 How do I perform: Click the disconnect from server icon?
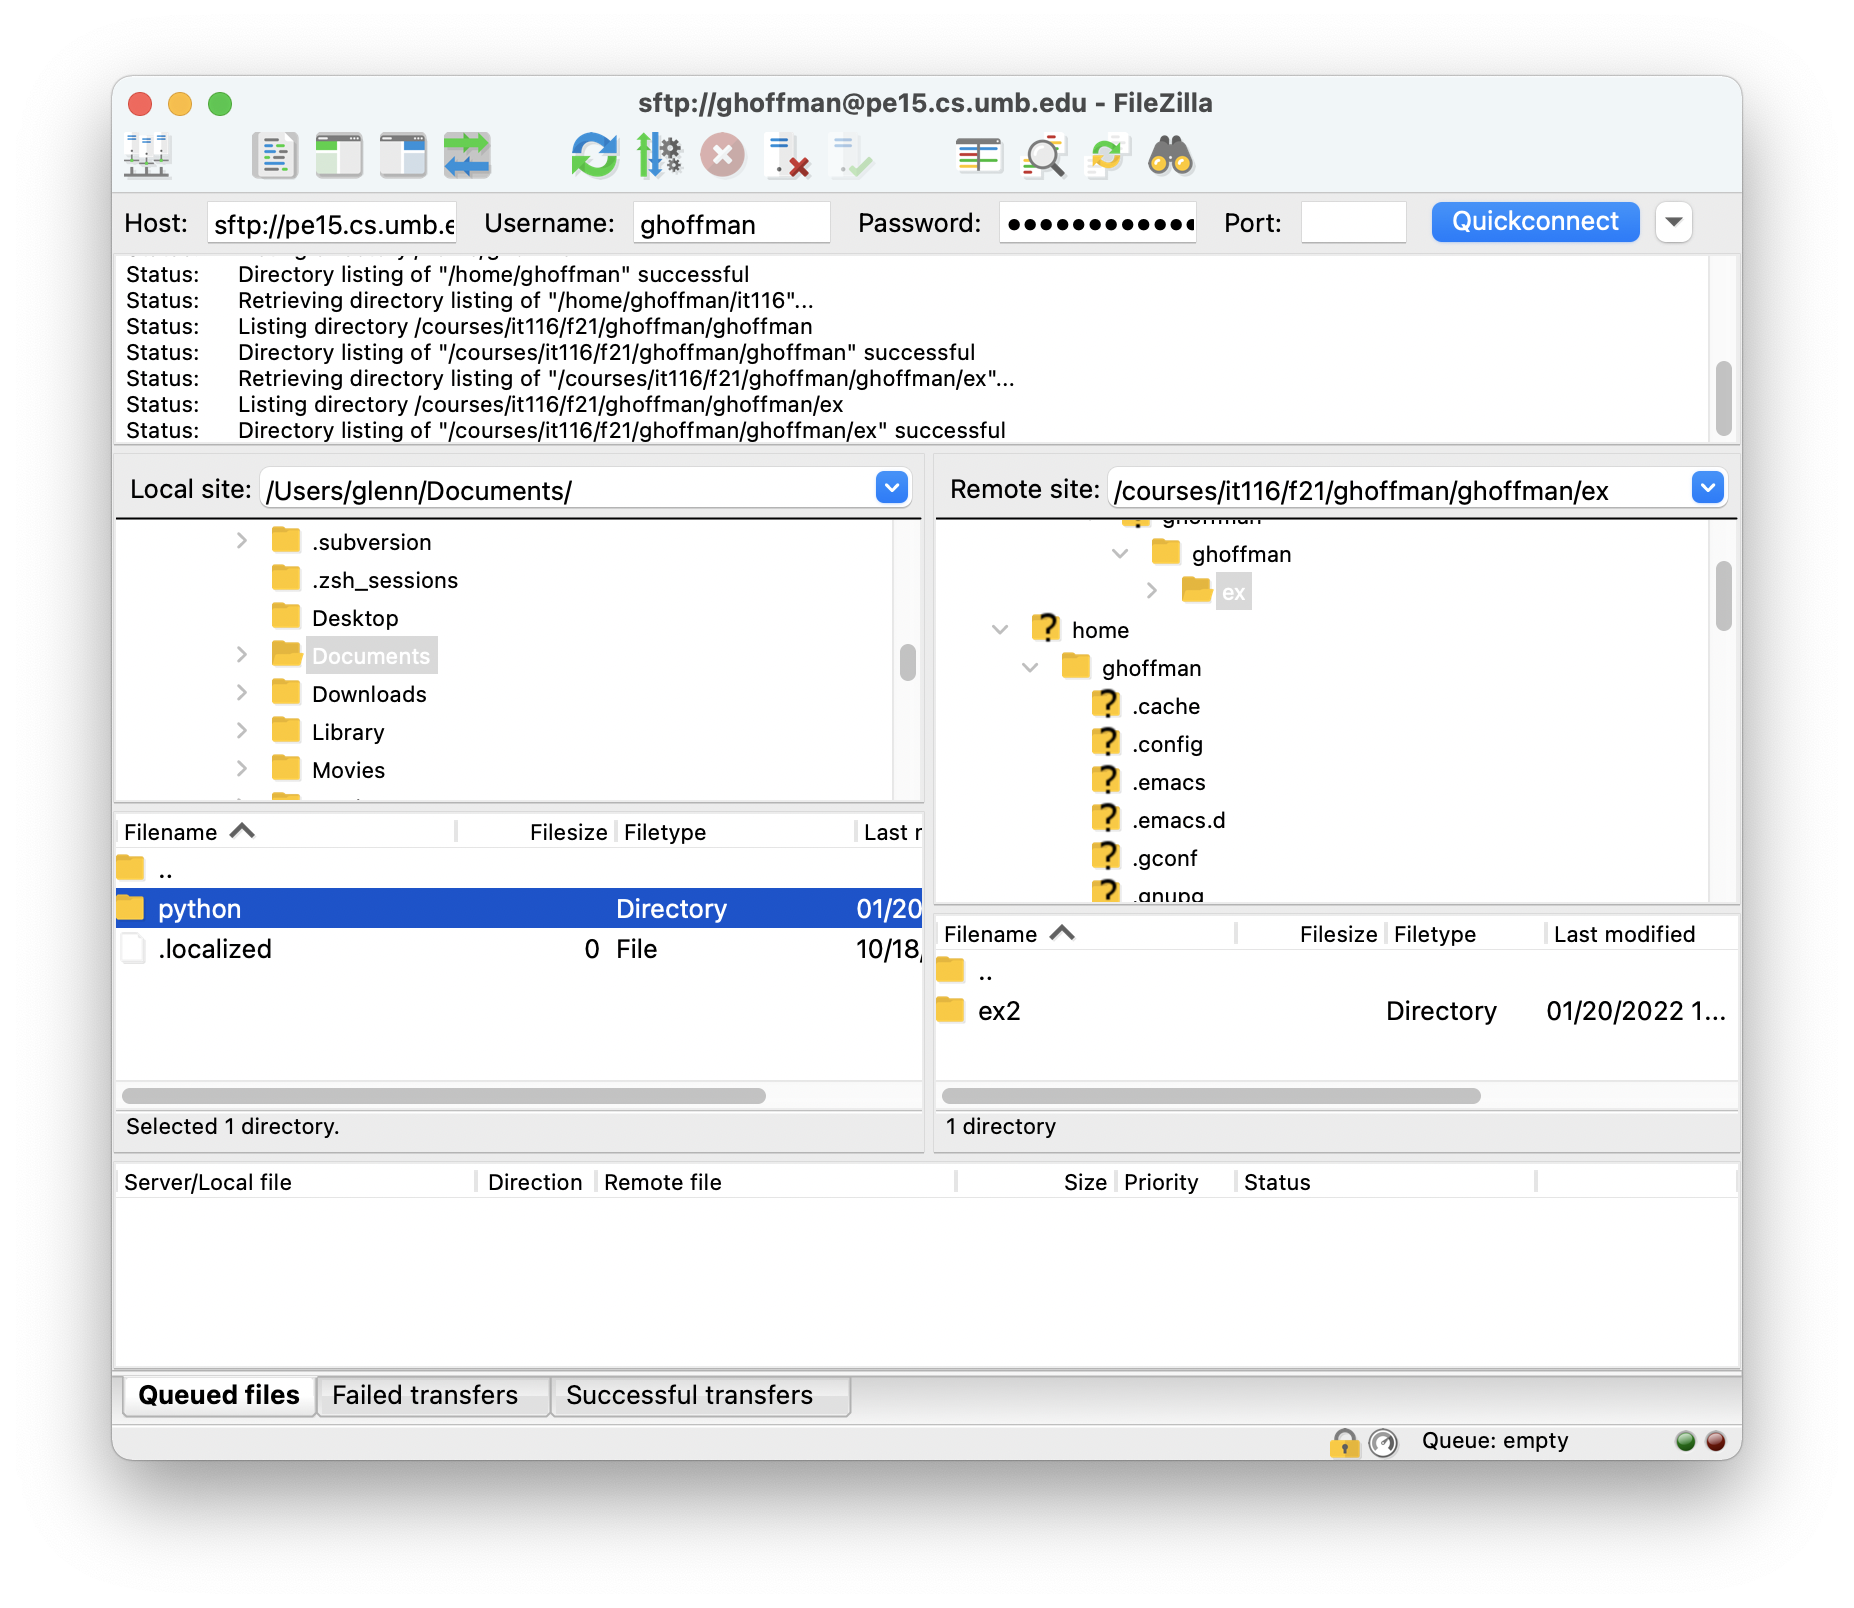pyautogui.click(x=787, y=156)
